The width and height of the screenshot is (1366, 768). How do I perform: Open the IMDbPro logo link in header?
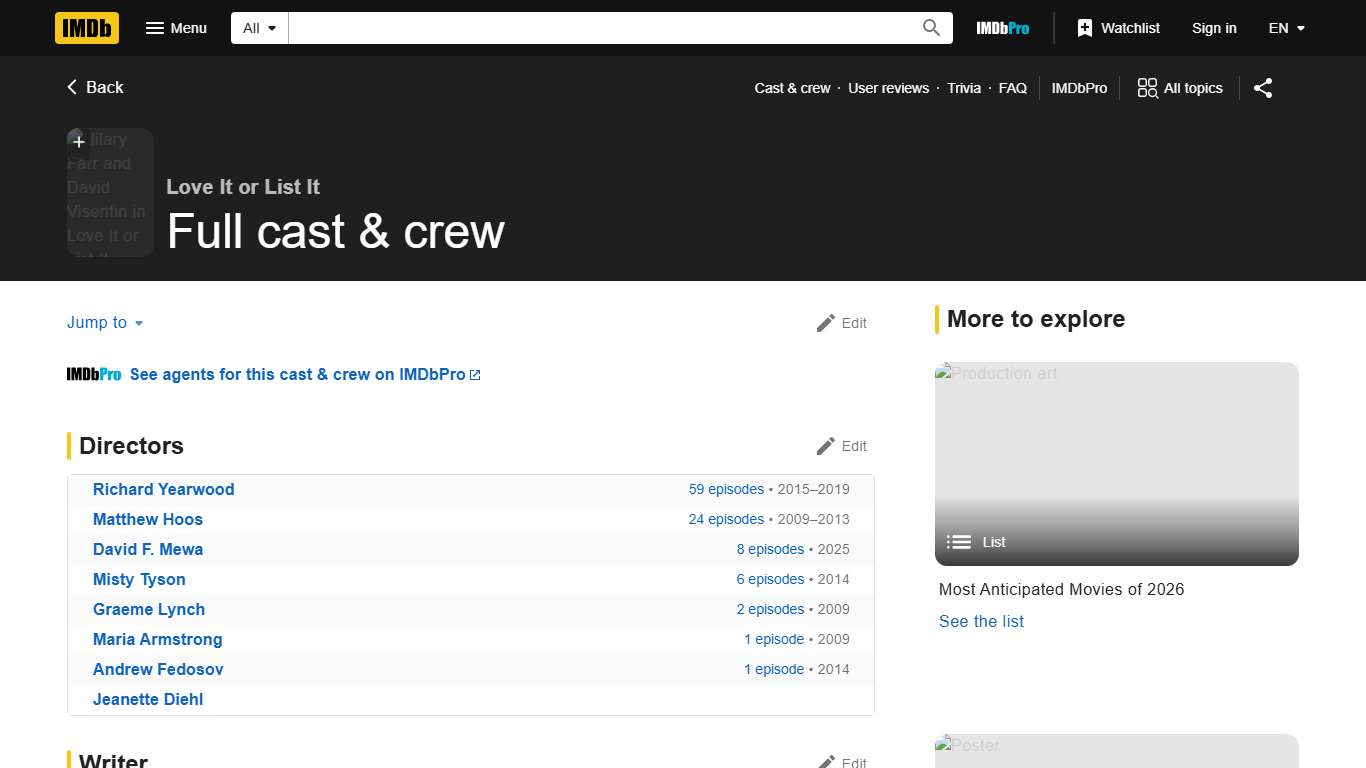click(x=1002, y=28)
